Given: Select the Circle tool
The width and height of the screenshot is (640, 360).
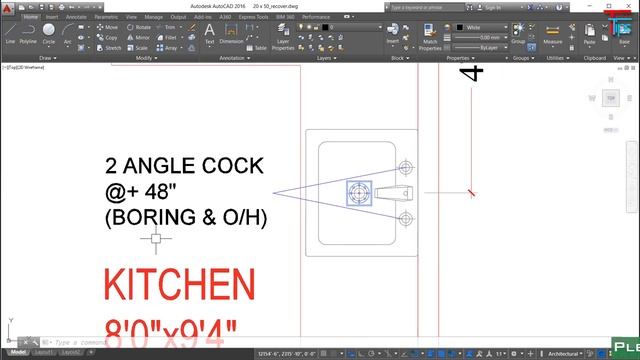Looking at the screenshot, I should pyautogui.click(x=49, y=34).
